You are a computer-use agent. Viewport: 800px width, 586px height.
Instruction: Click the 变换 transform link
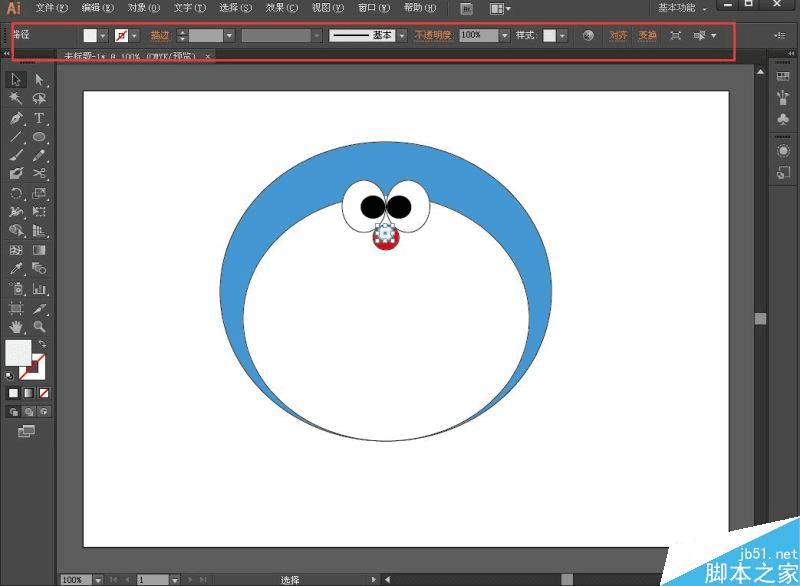pyautogui.click(x=647, y=36)
